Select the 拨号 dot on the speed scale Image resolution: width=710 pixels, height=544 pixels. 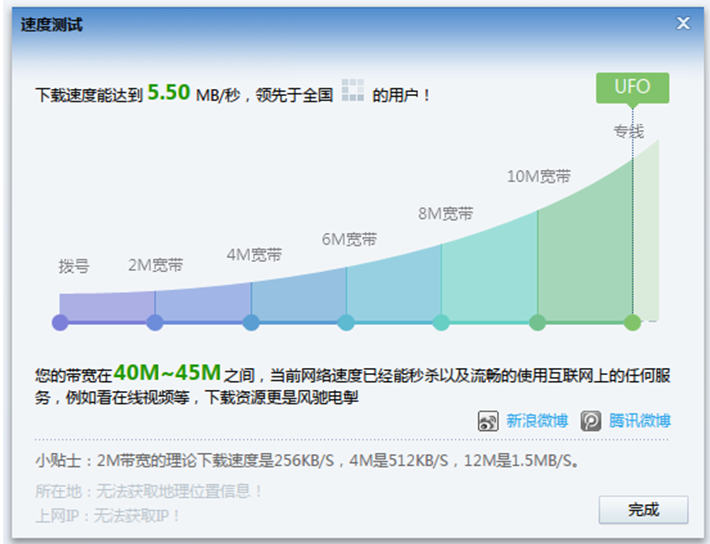pyautogui.click(x=60, y=322)
